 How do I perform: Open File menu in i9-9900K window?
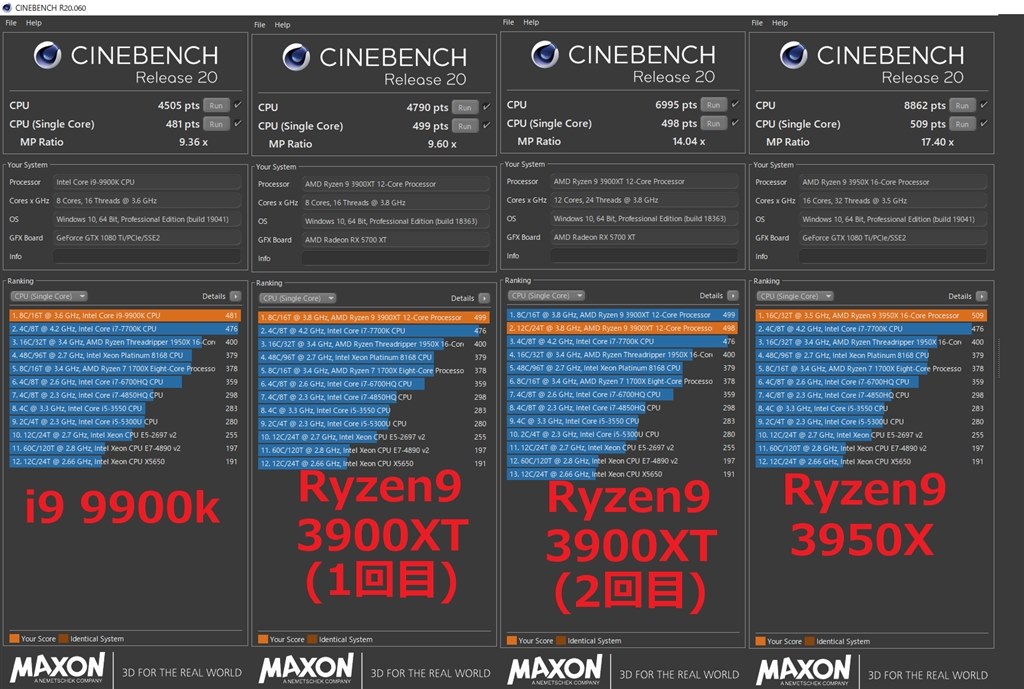(x=11, y=23)
